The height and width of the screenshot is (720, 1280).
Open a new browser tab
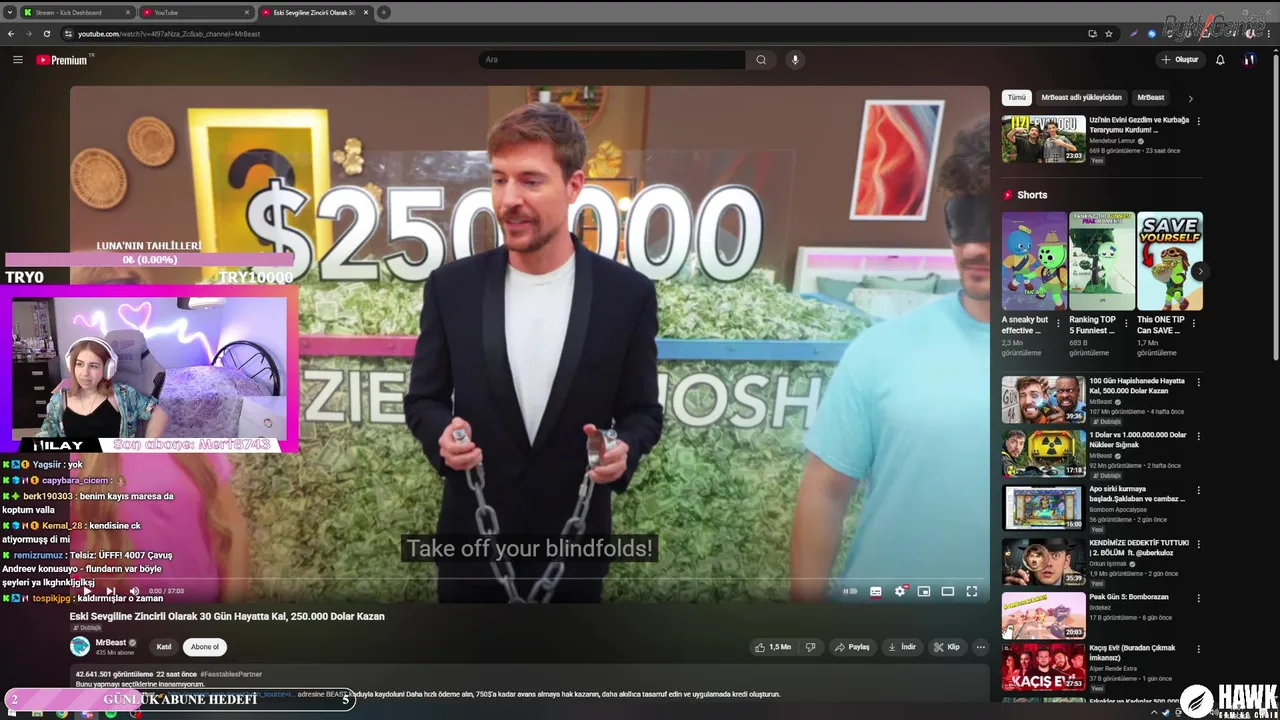click(x=383, y=13)
